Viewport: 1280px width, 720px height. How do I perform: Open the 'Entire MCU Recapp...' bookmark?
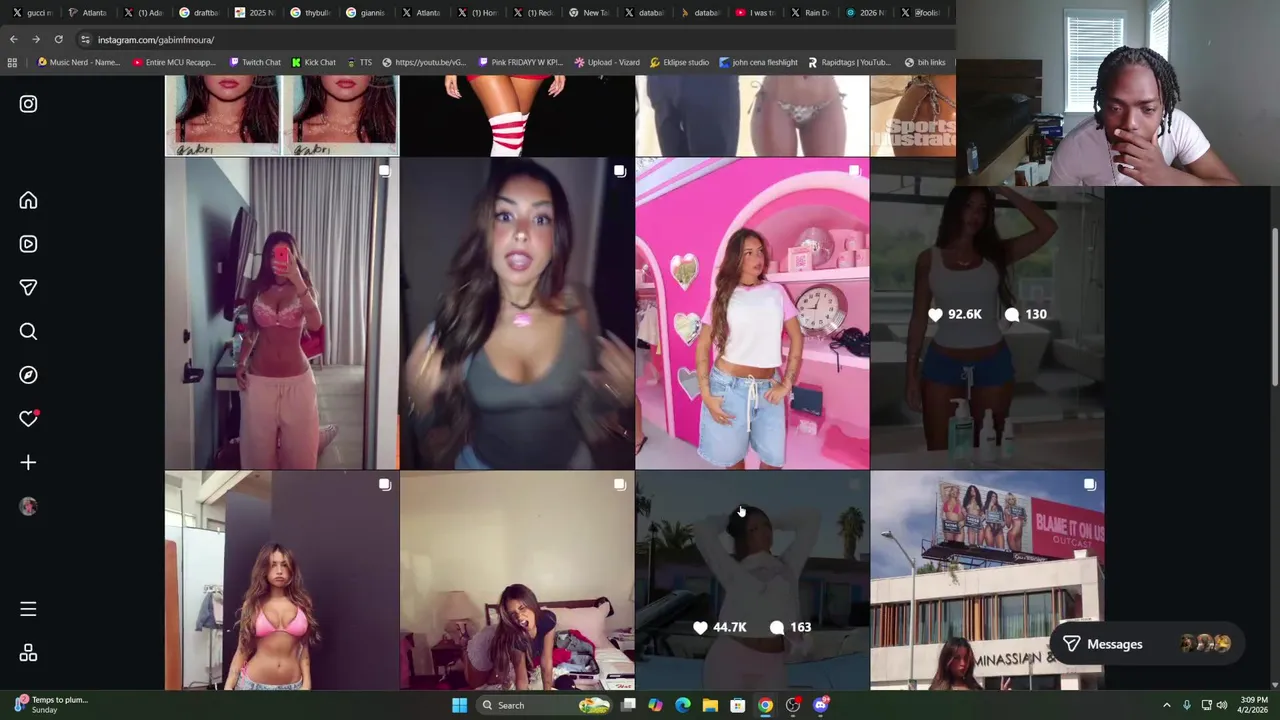(174, 63)
